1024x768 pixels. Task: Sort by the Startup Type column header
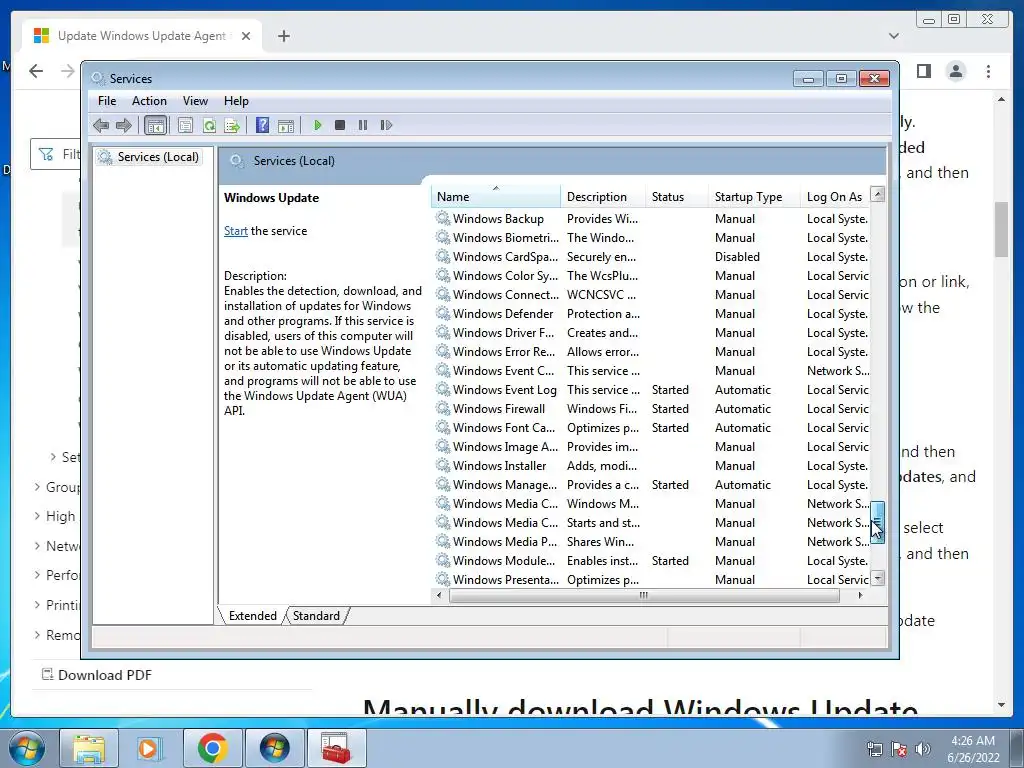[754, 197]
